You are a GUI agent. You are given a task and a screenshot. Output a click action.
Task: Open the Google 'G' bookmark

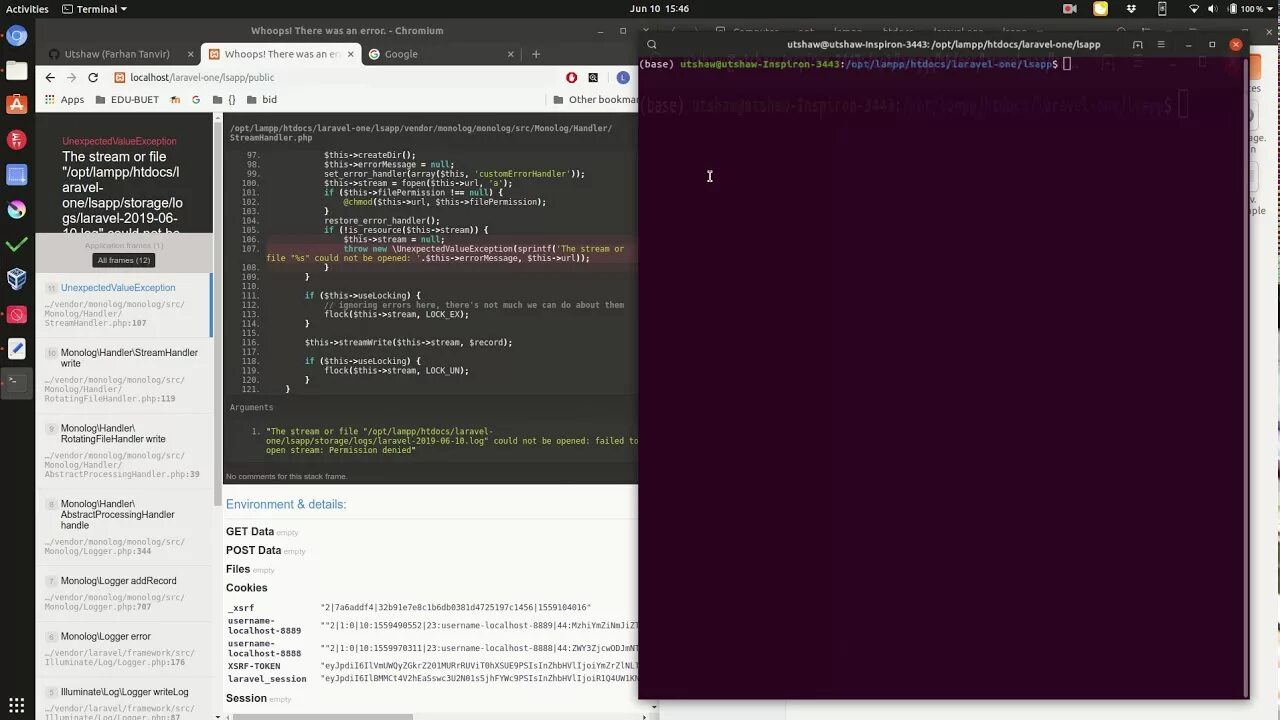(x=196, y=100)
